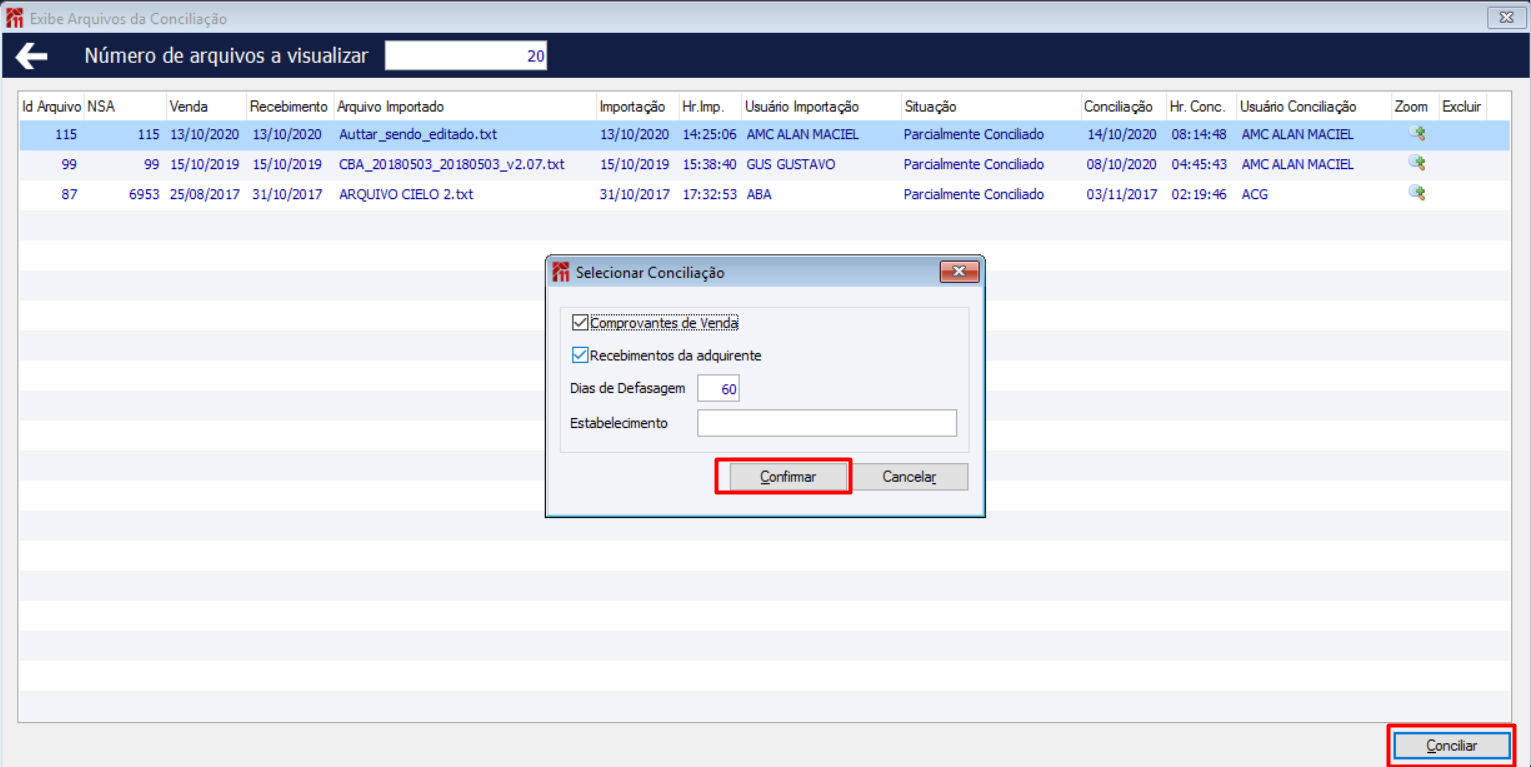Click Número de arquivos a visualizar field
1531x767 pixels.
tap(466, 56)
